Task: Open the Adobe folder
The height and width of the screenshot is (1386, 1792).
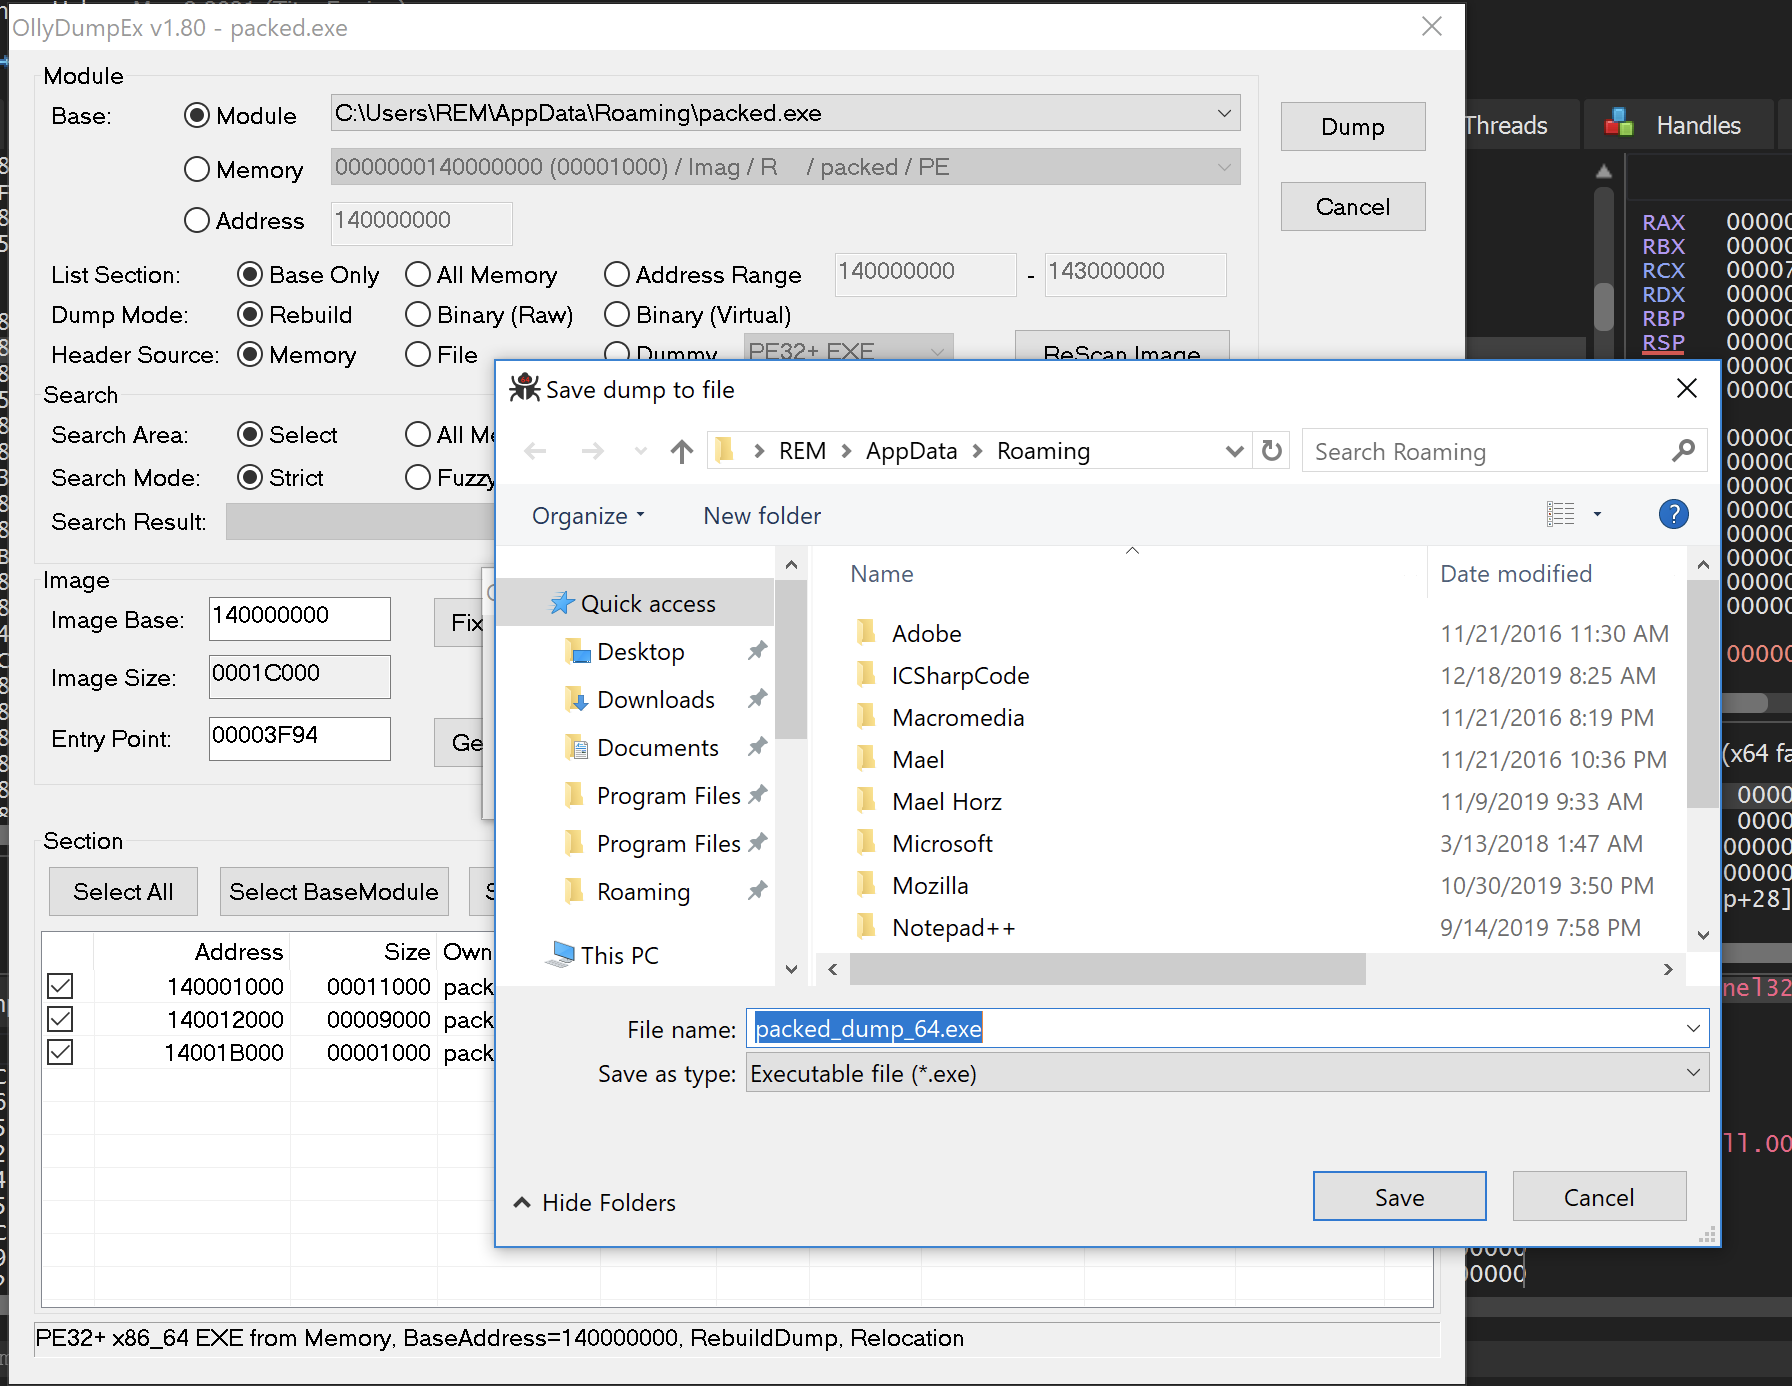Action: 927,633
